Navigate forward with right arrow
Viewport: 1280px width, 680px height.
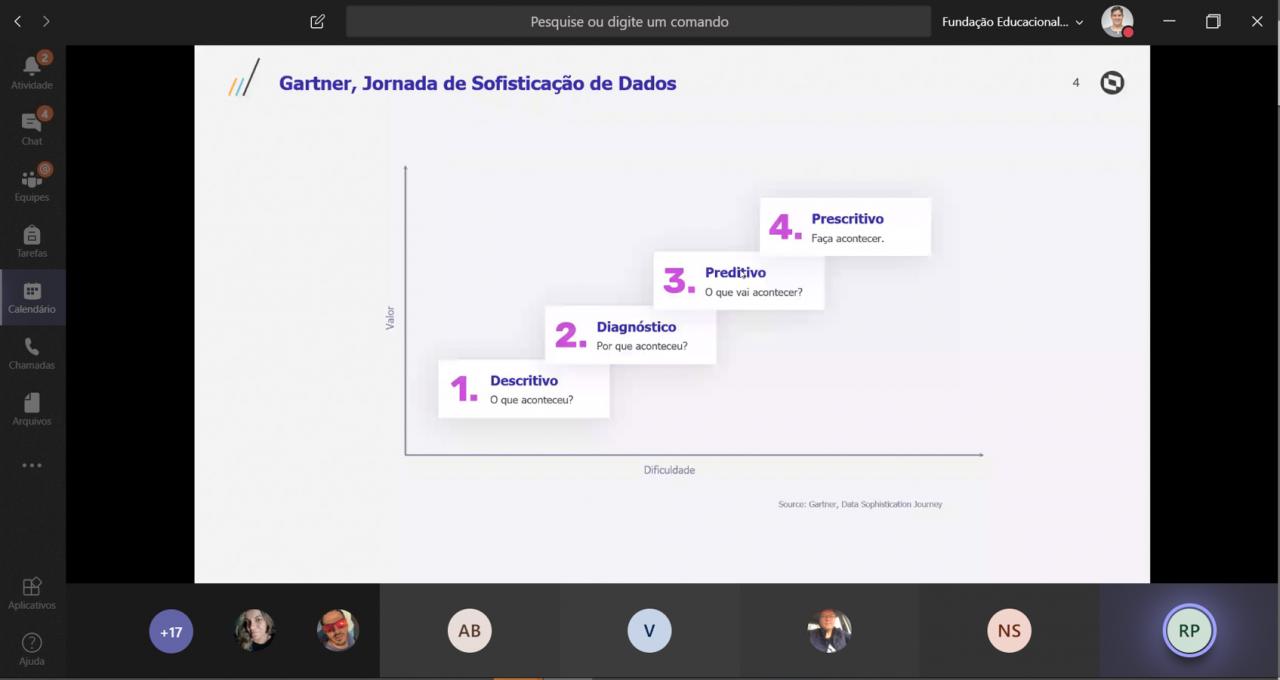[46, 21]
